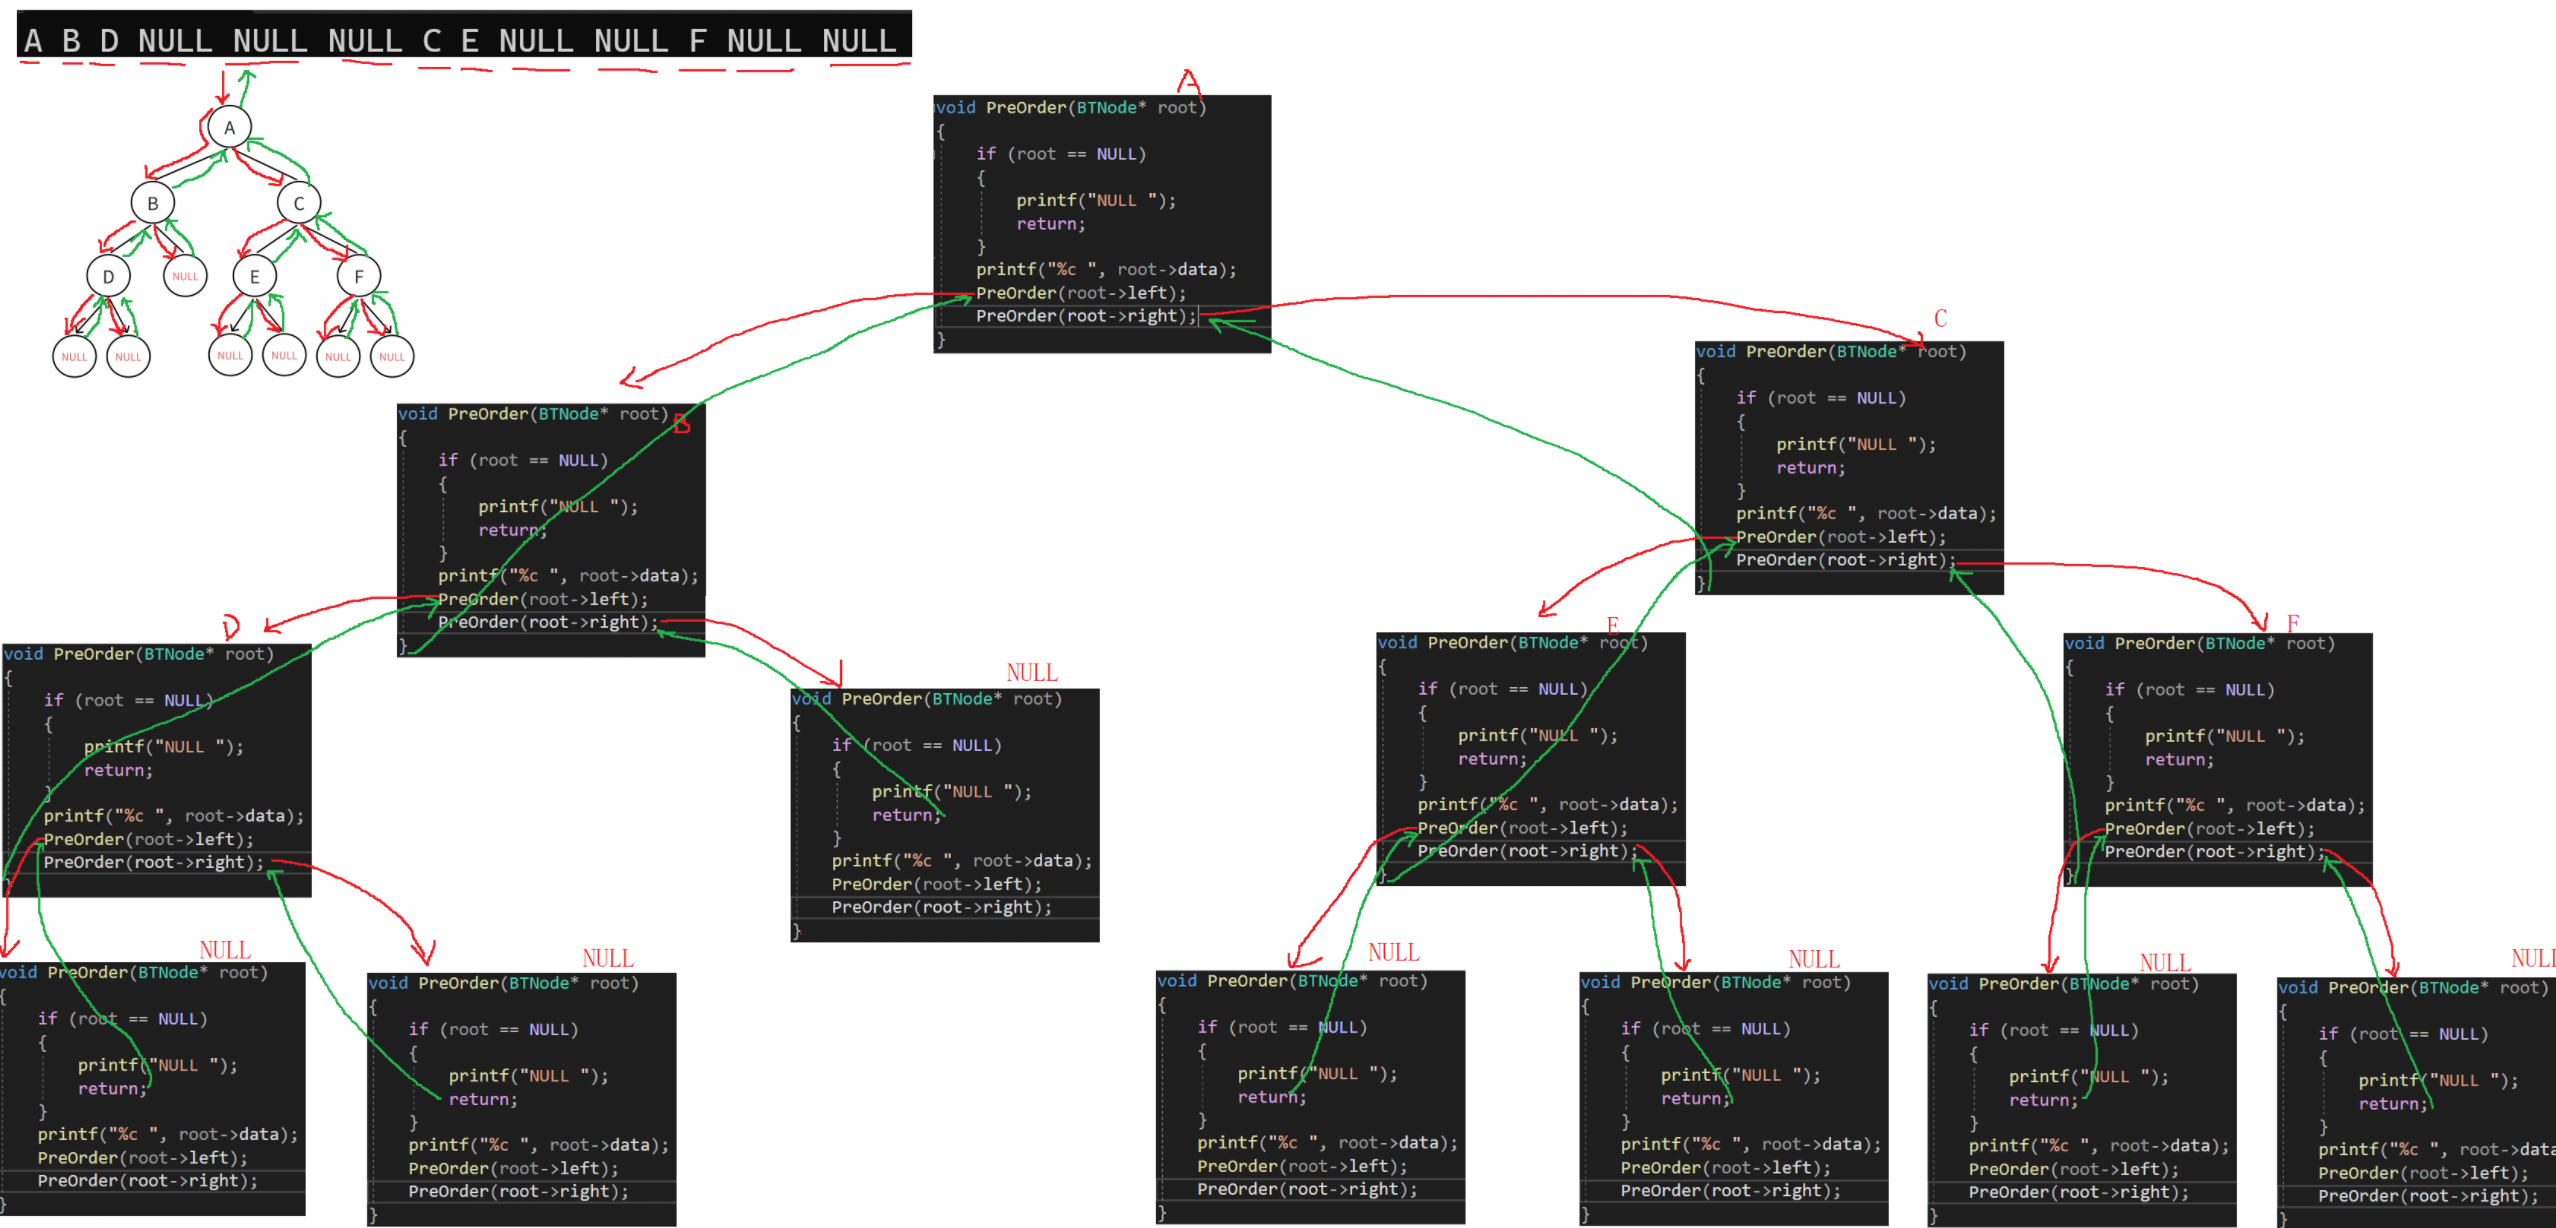This screenshot has height=1228, width=2556.
Task: Click tree node B circle
Action: 152,203
